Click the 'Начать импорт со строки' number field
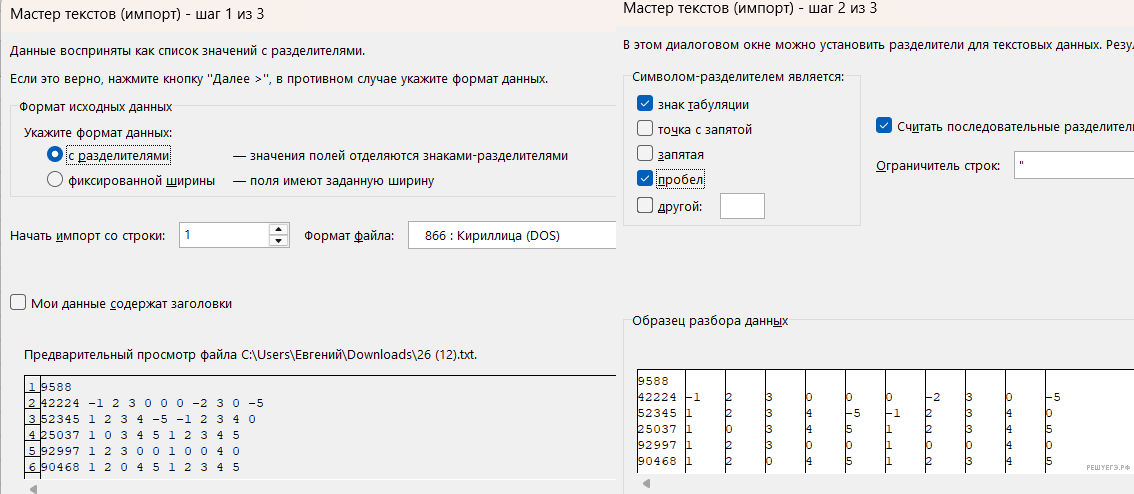Viewport: 1134px width, 494px height. (224, 235)
